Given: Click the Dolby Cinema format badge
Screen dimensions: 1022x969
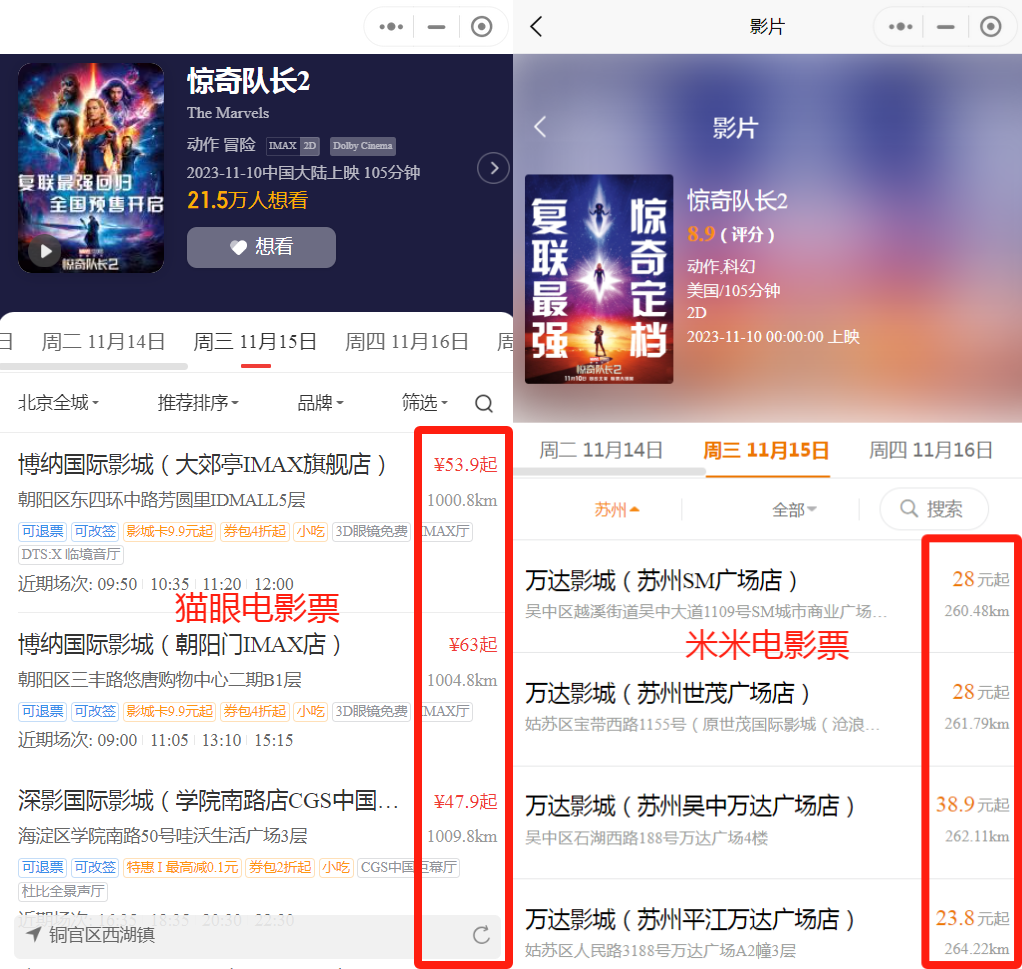Looking at the screenshot, I should tap(362, 146).
